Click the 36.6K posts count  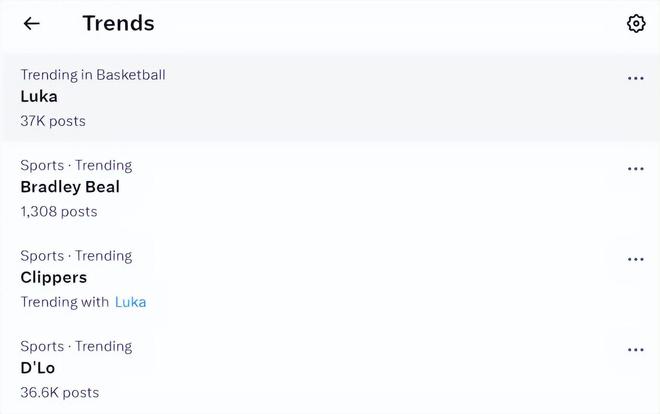[x=60, y=392]
